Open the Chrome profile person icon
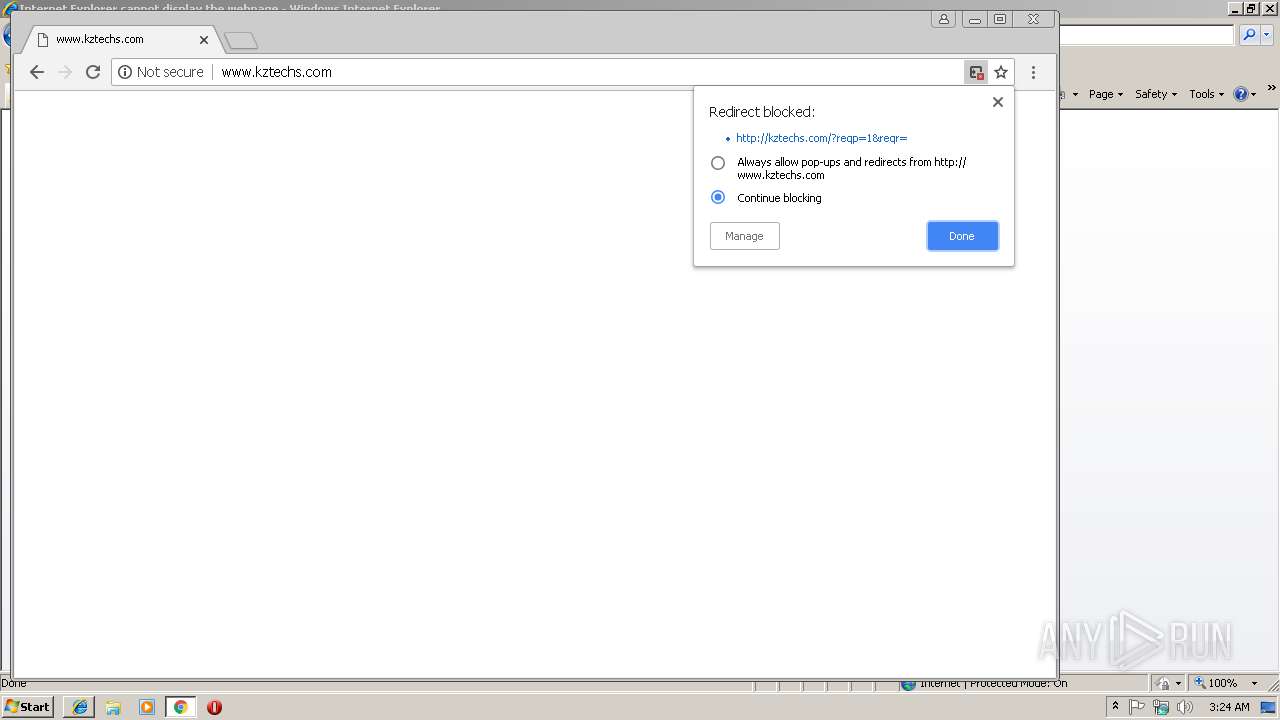 943,19
